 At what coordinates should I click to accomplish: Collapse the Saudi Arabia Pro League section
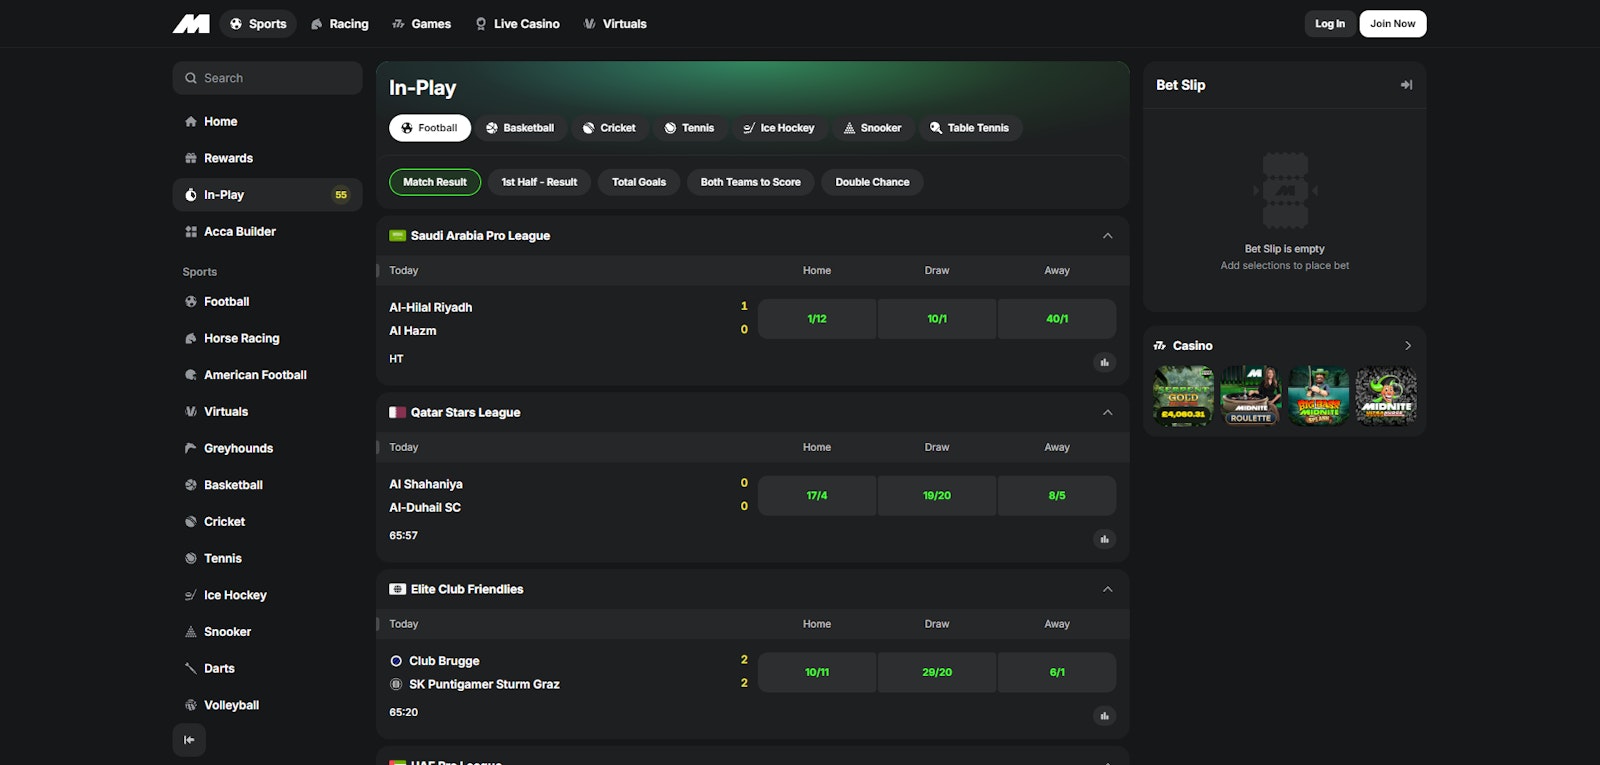(1107, 236)
